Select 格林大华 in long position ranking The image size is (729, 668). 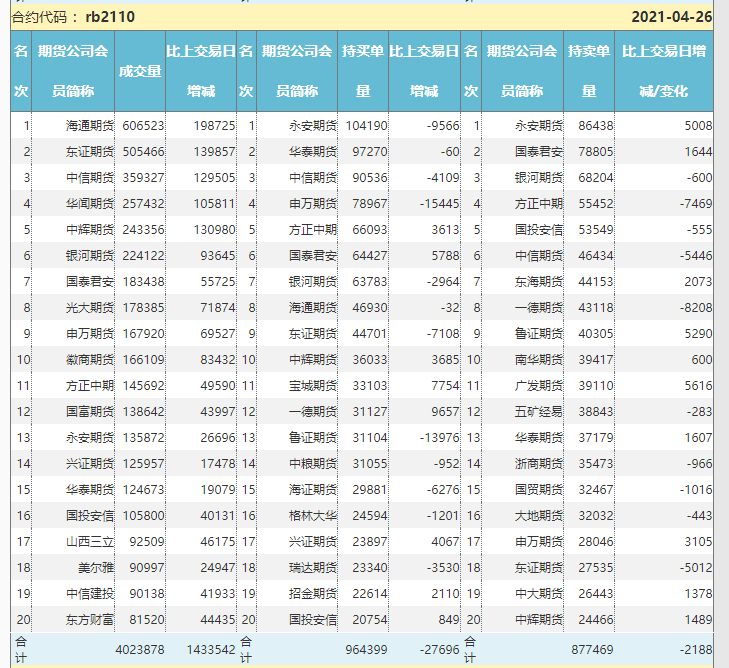(313, 516)
